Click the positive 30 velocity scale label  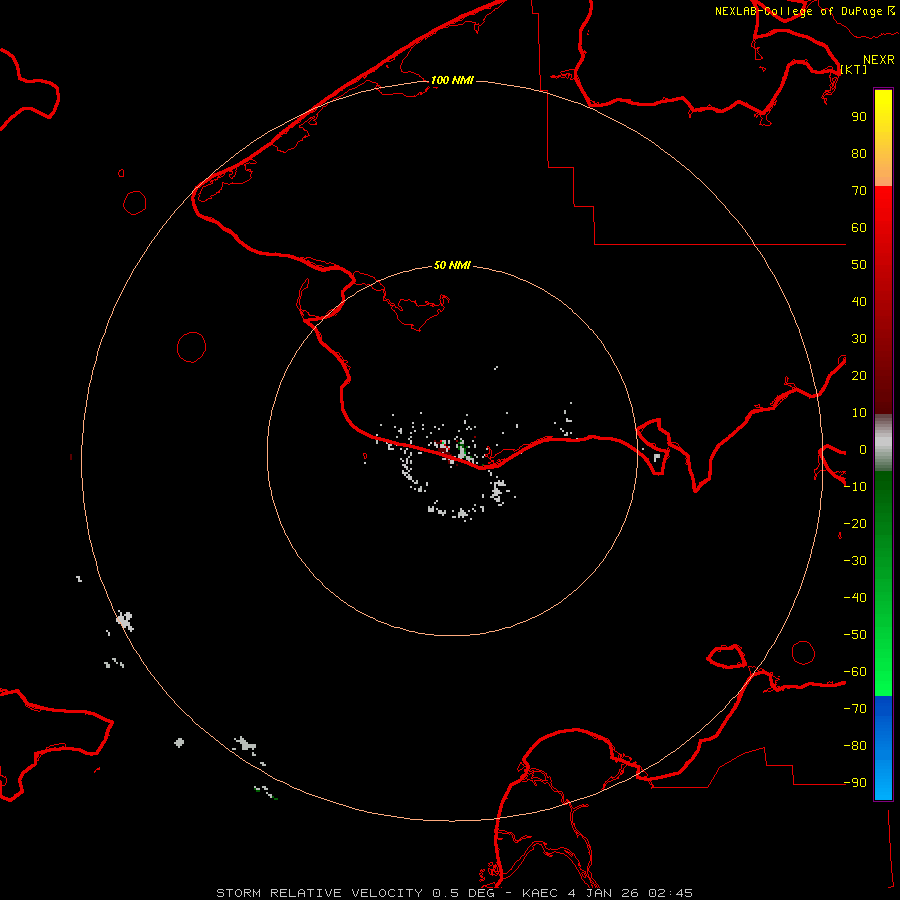click(859, 339)
